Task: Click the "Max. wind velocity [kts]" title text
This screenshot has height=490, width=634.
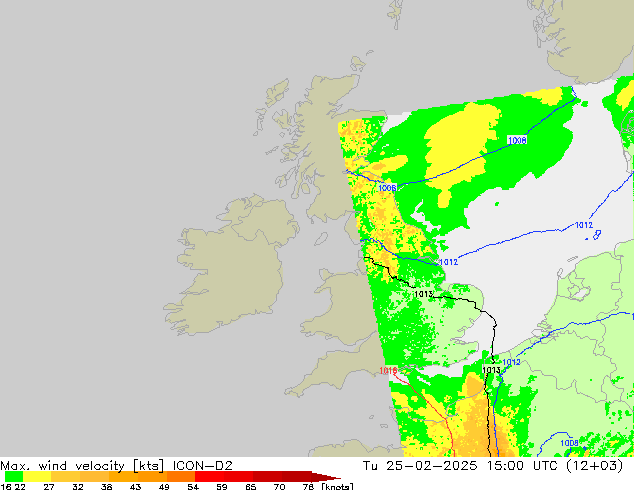Action: [82, 466]
